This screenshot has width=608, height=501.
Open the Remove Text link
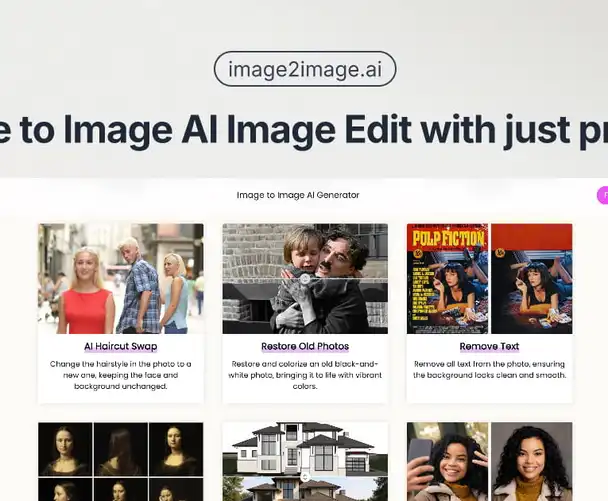pos(489,346)
